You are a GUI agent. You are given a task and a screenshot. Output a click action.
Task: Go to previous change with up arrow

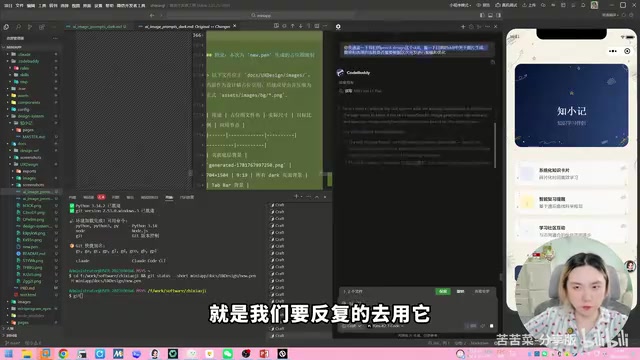(293, 26)
